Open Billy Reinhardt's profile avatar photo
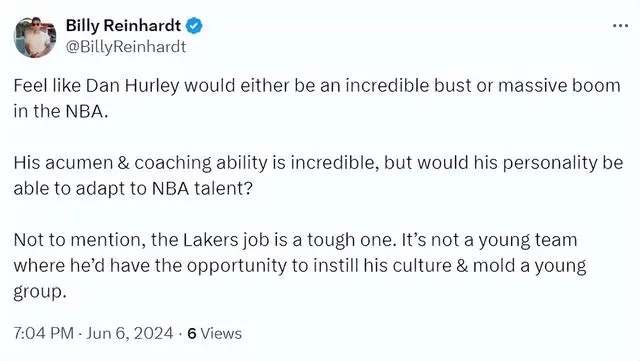 [35, 38]
